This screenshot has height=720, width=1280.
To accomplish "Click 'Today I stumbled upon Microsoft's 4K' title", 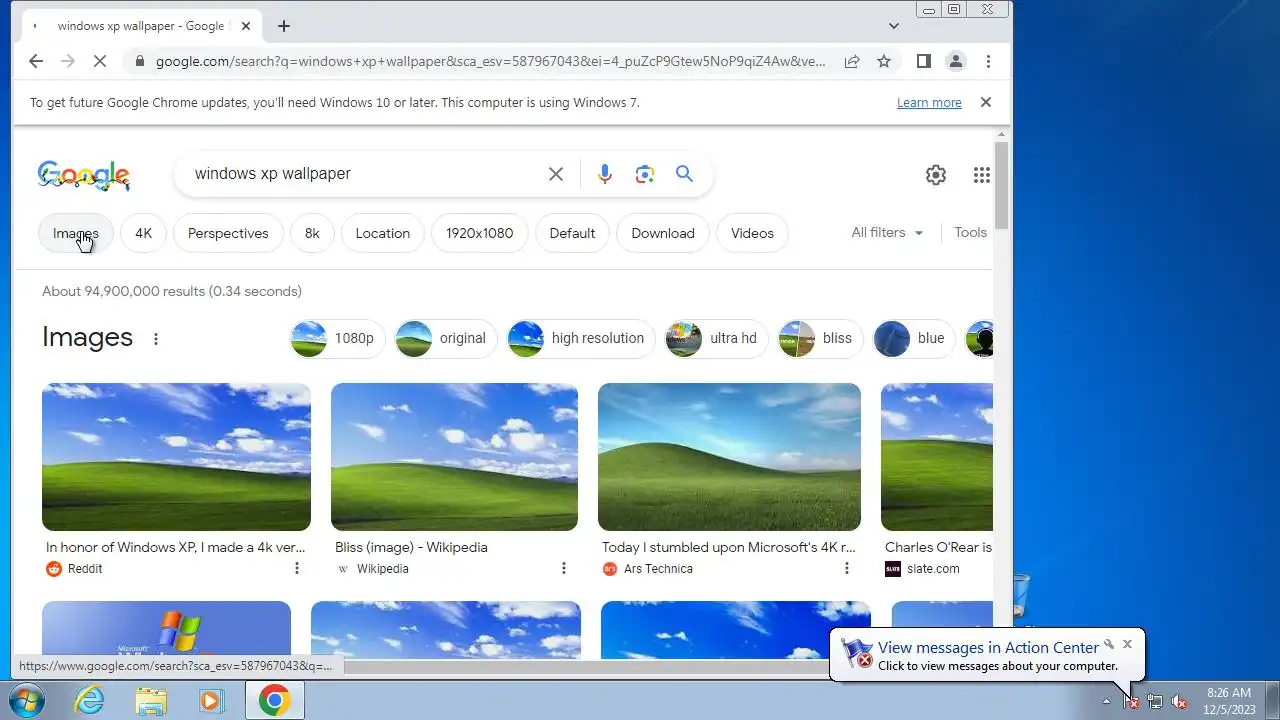I will point(729,547).
